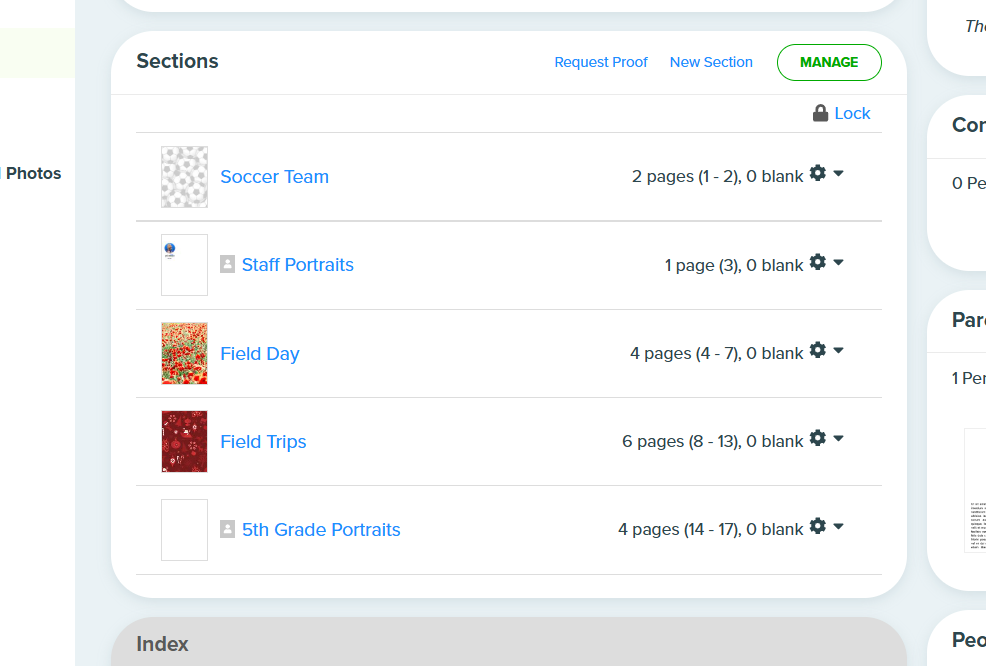The image size is (986, 666).
Task: Open settings gear for Staff Portraits section
Action: coord(817,262)
